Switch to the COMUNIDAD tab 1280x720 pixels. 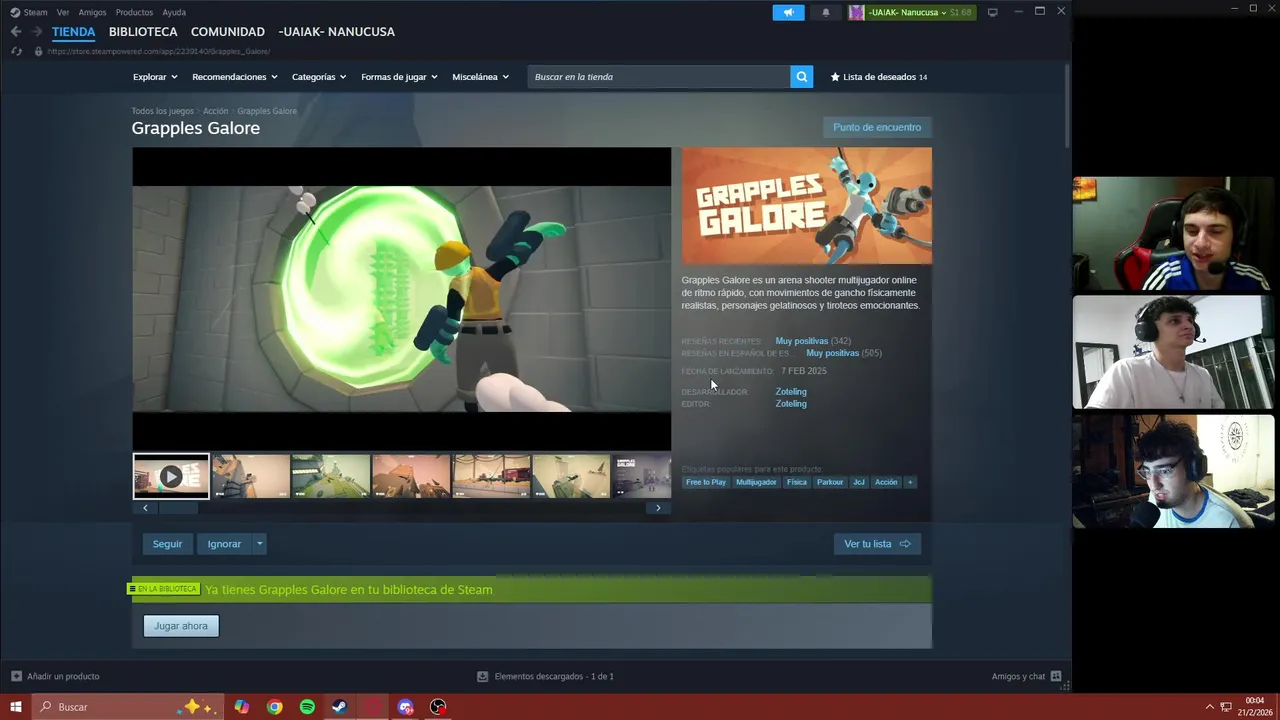tap(228, 32)
